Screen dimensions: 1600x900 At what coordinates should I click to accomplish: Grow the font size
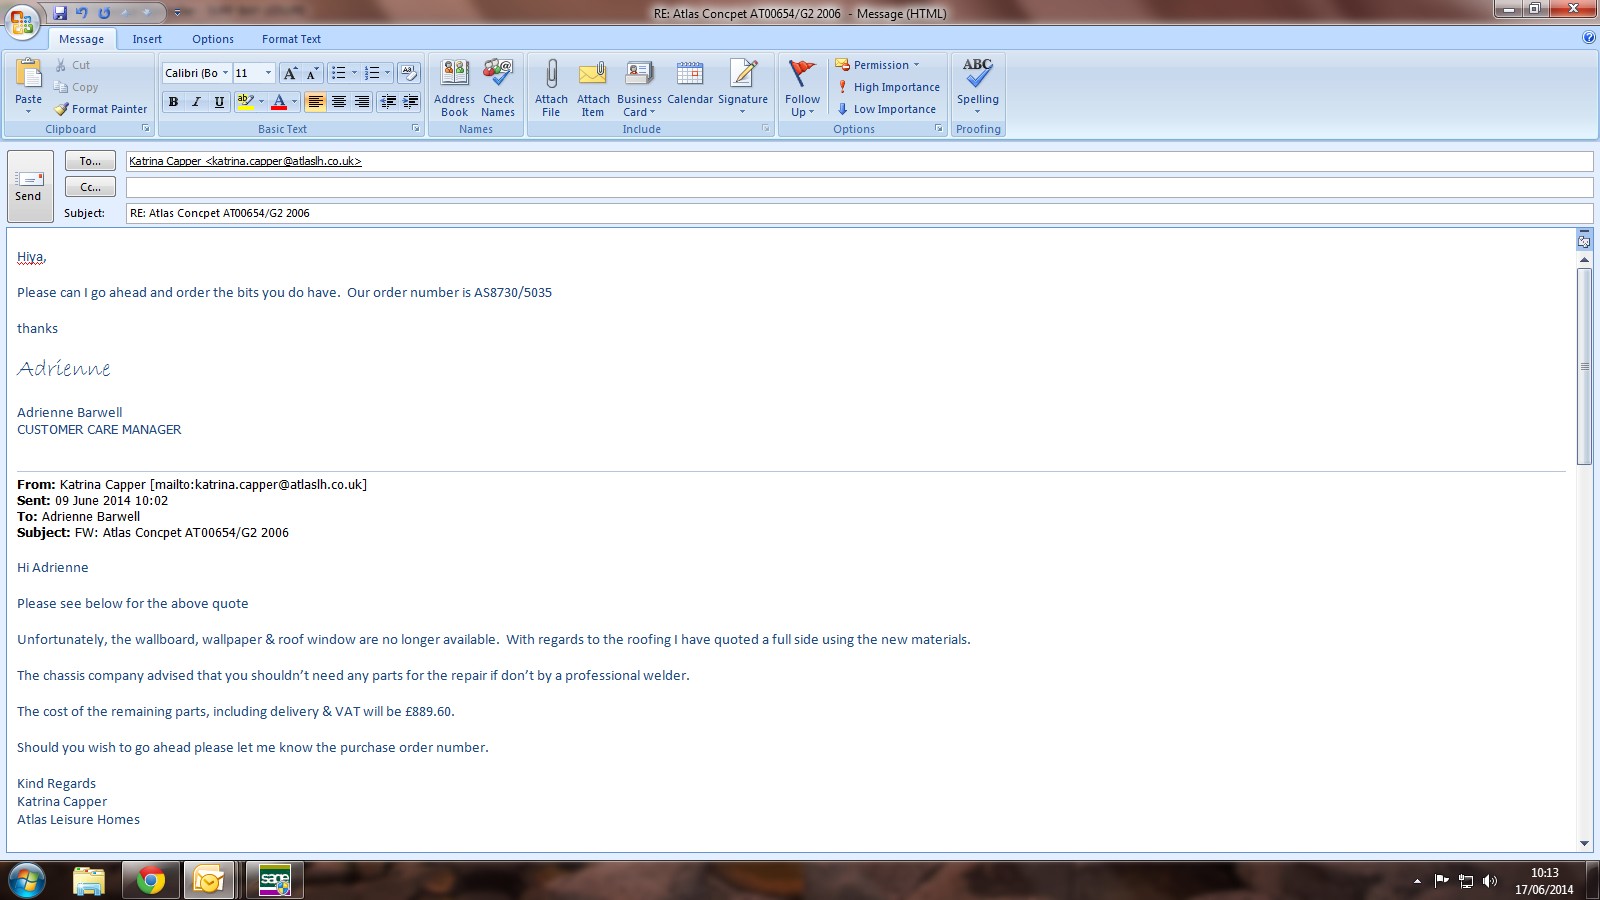[289, 73]
